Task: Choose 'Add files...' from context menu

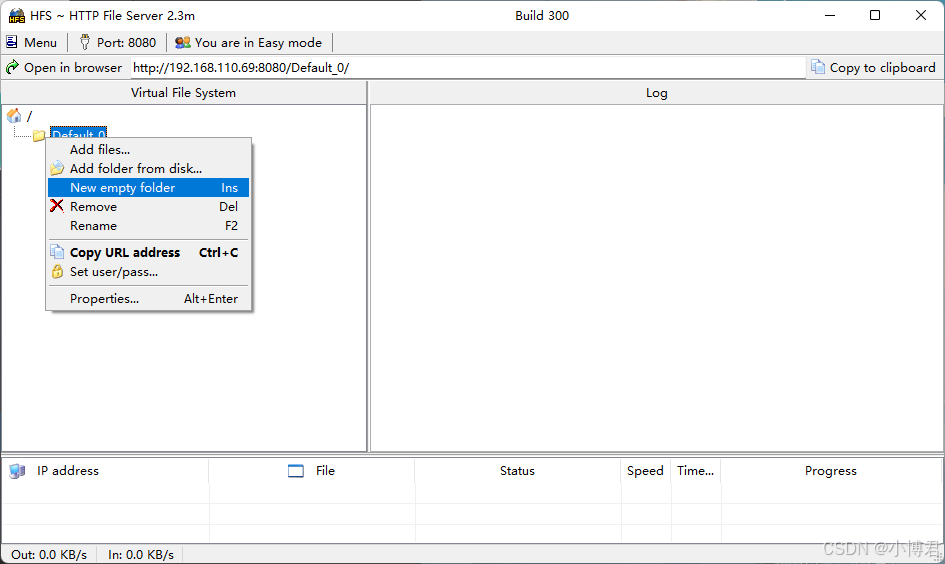Action: point(148,149)
